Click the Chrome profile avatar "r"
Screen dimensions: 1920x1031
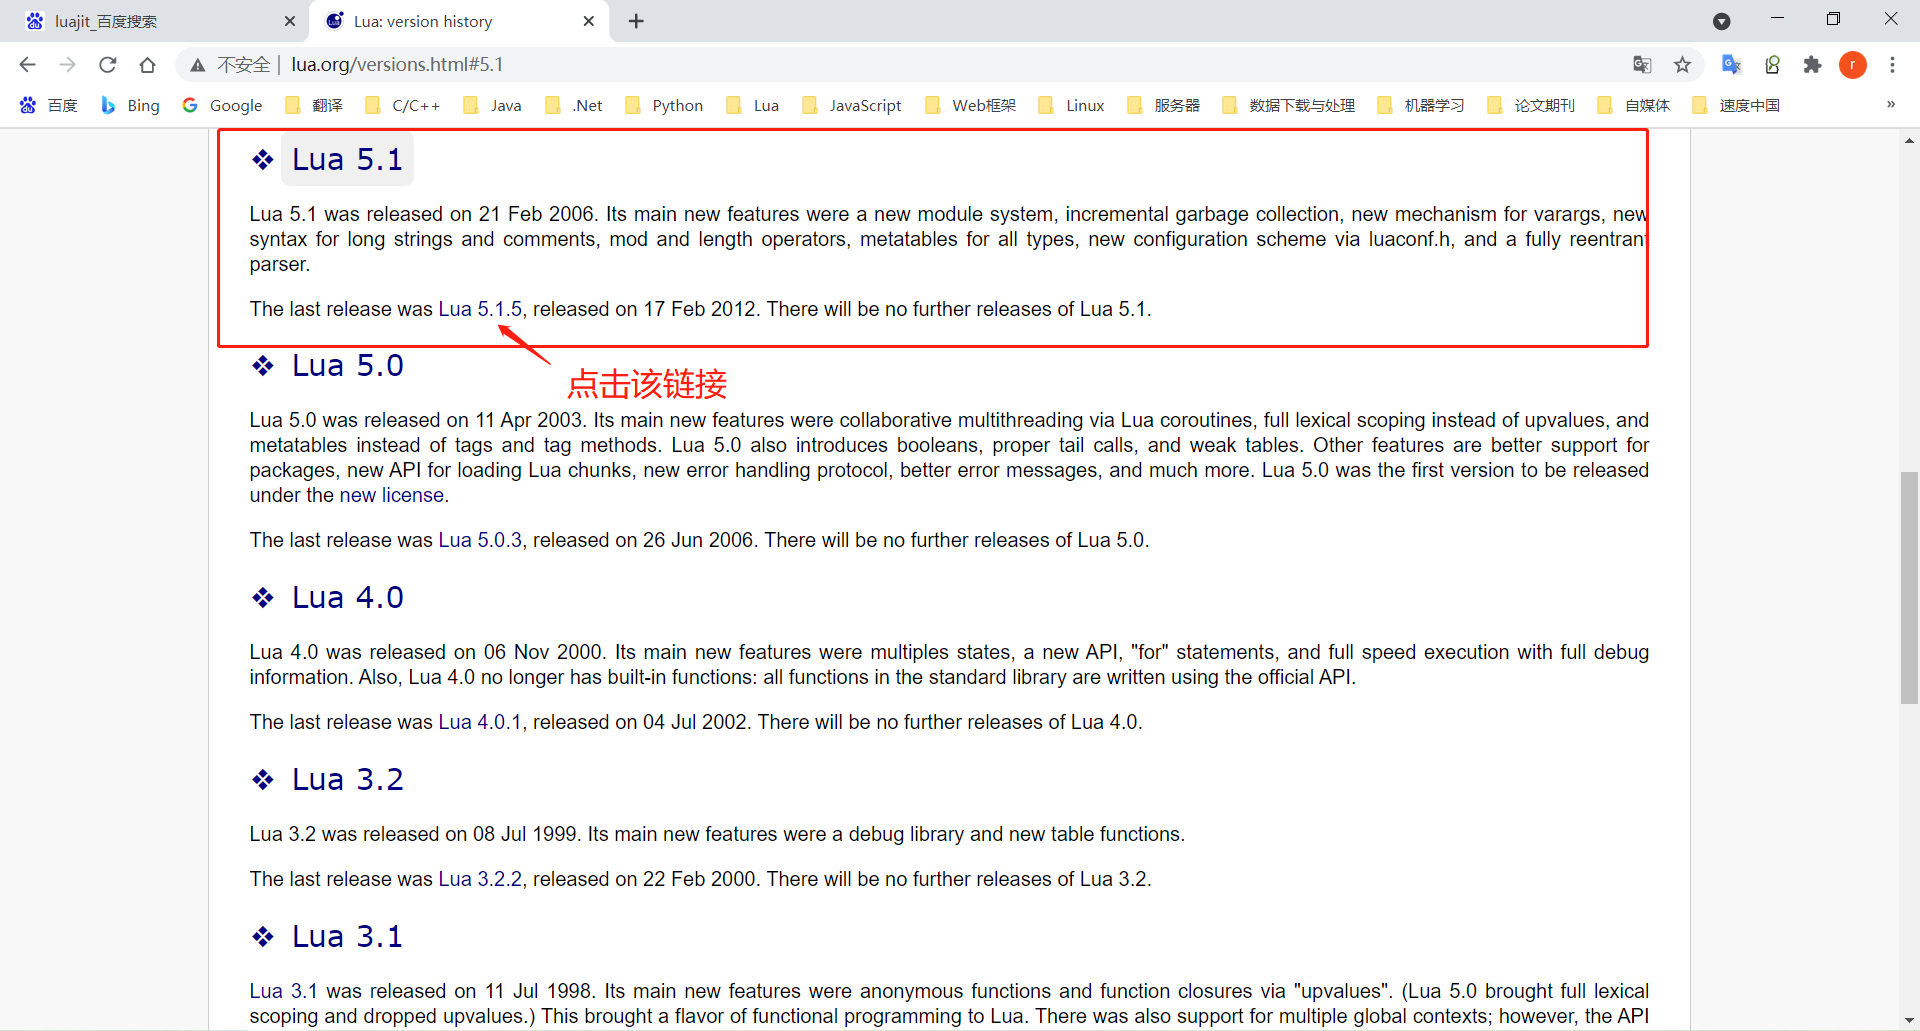tap(1853, 64)
